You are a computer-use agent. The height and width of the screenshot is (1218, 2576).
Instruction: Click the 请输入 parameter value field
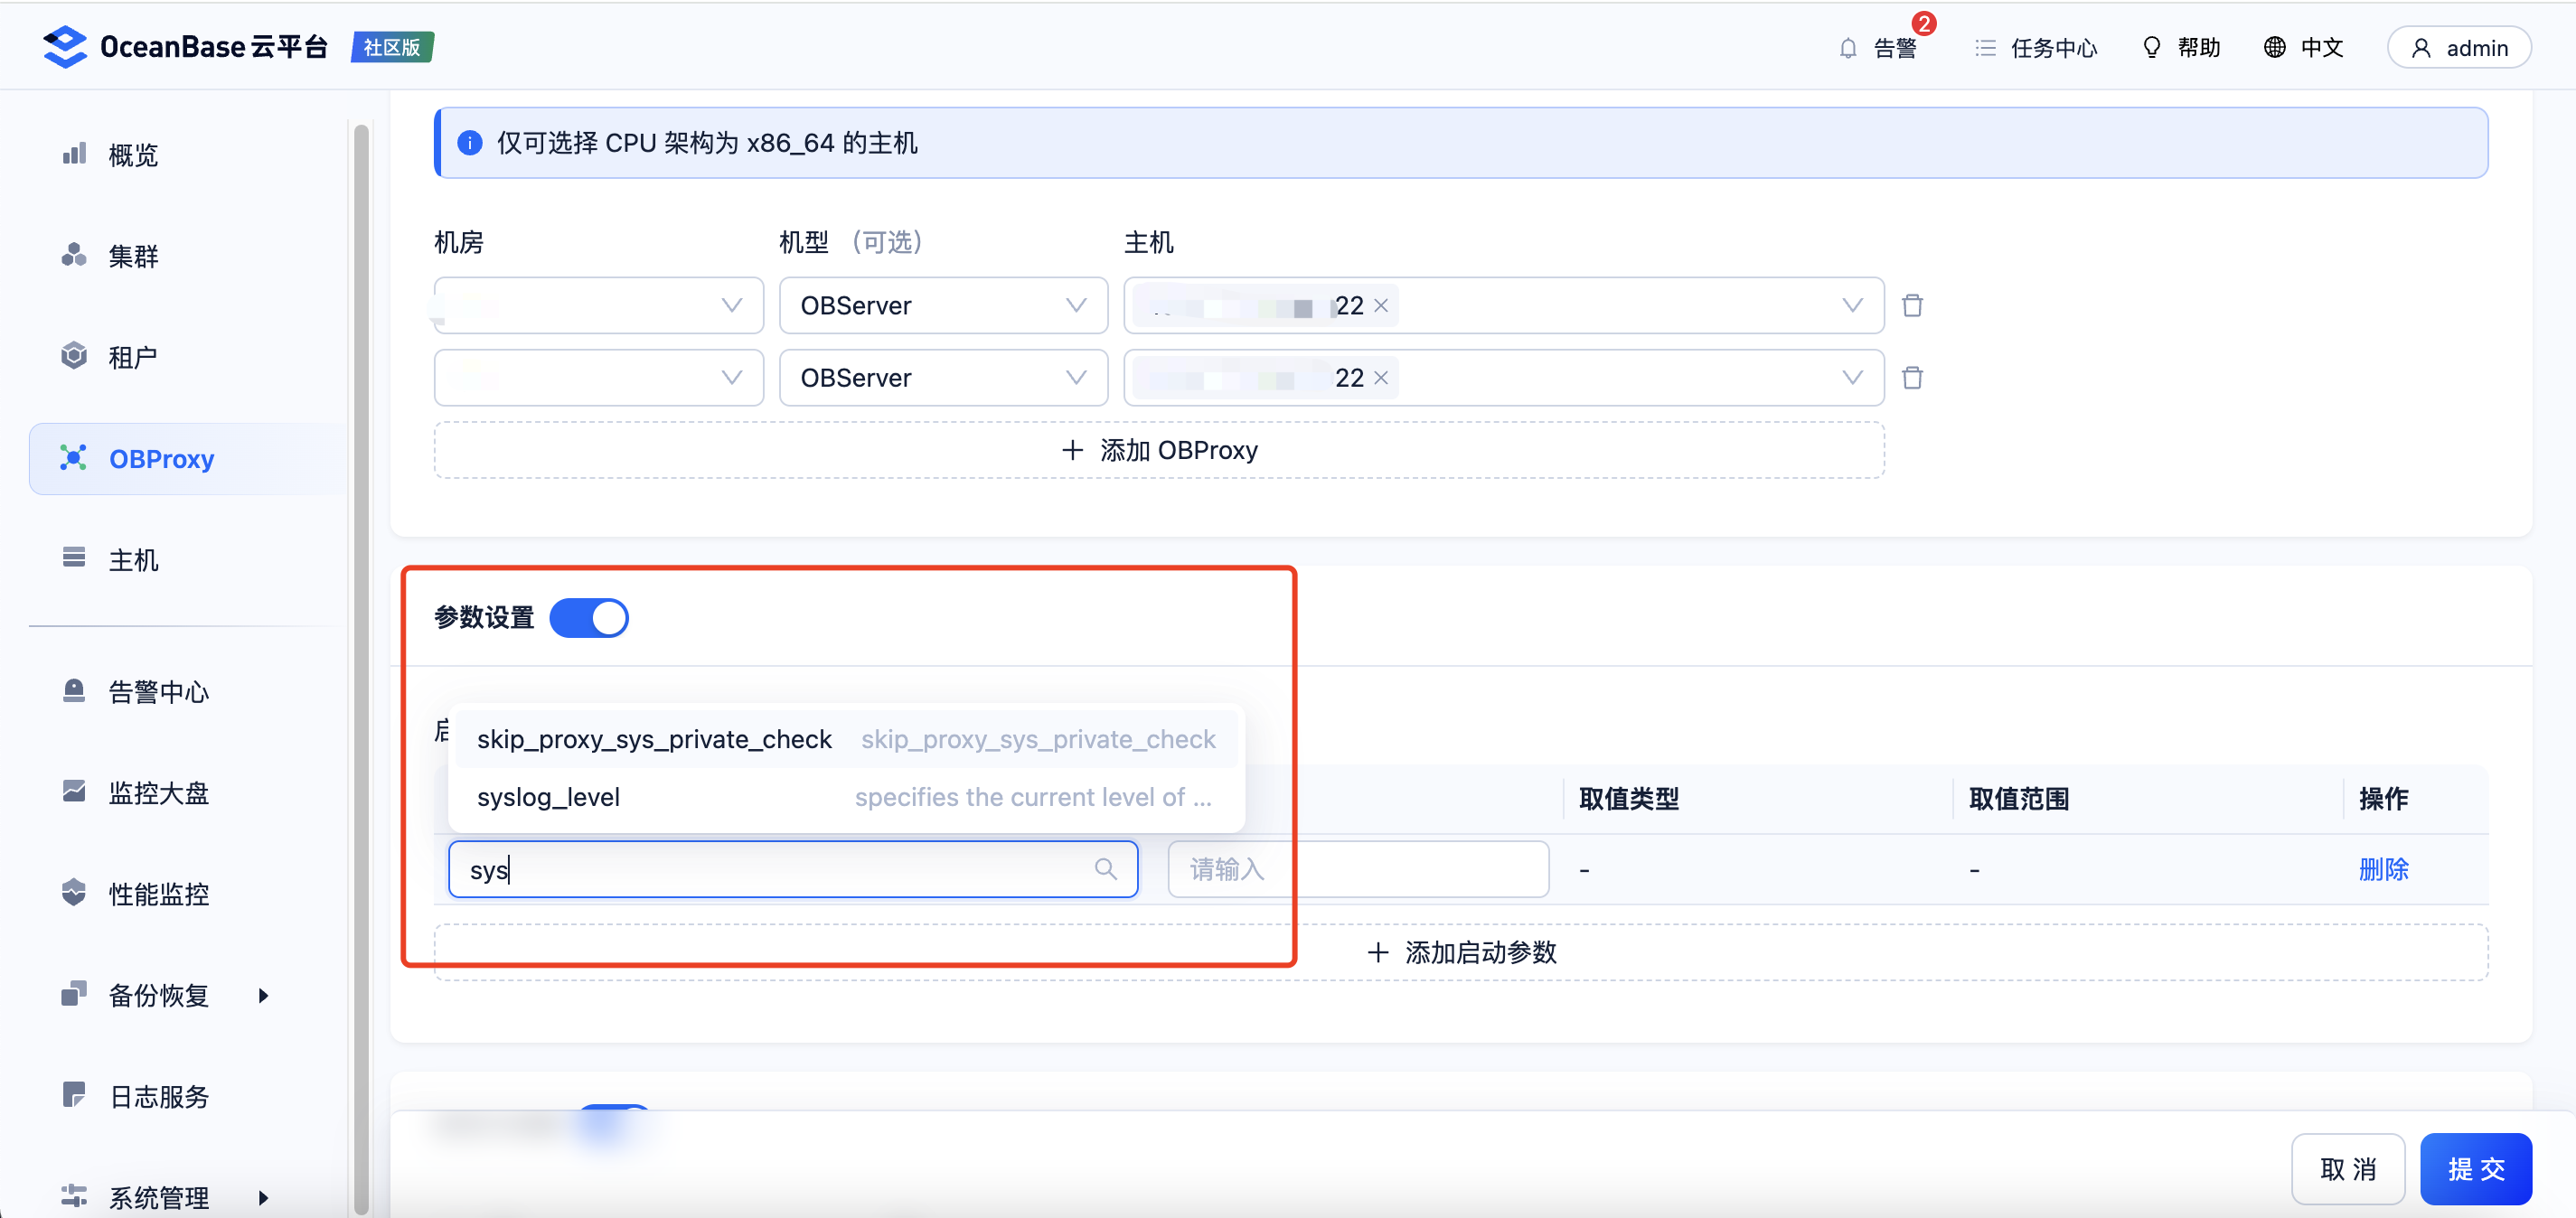tap(1359, 869)
